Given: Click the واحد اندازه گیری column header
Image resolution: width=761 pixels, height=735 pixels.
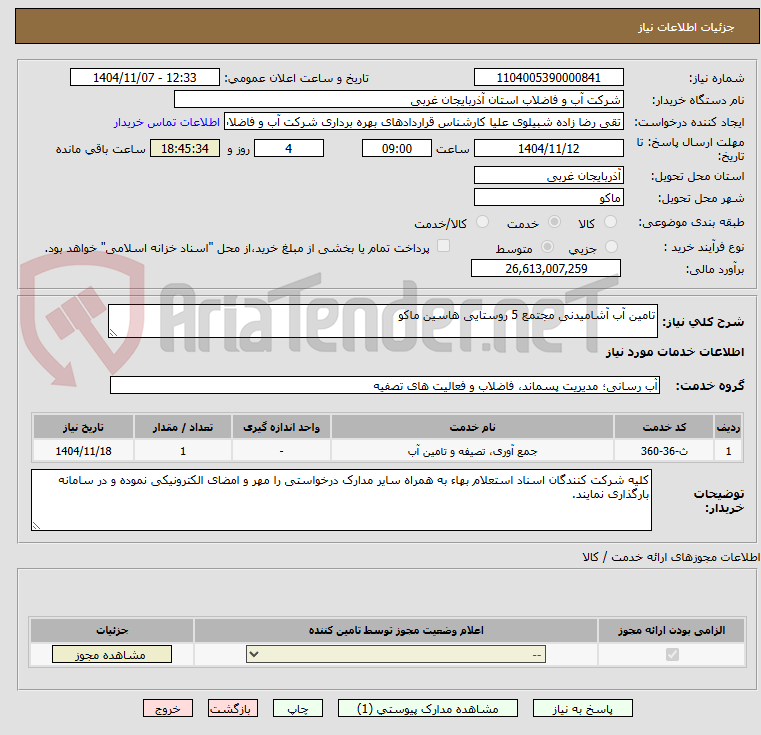Looking at the screenshot, I should (x=281, y=427).
